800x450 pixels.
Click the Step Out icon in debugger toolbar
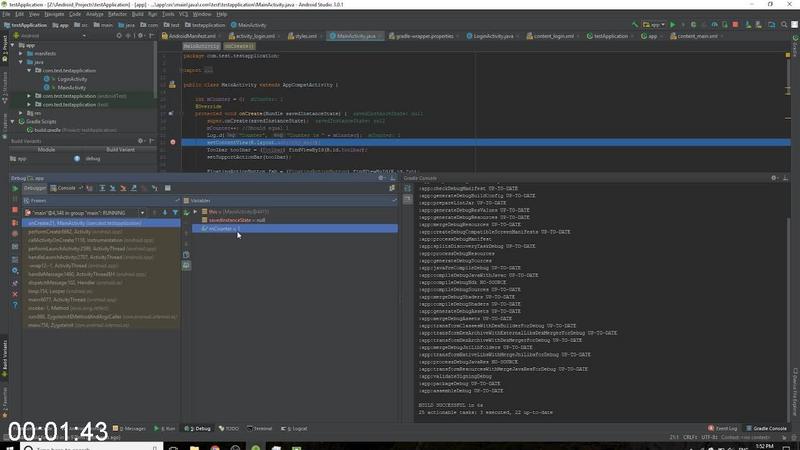[134, 188]
